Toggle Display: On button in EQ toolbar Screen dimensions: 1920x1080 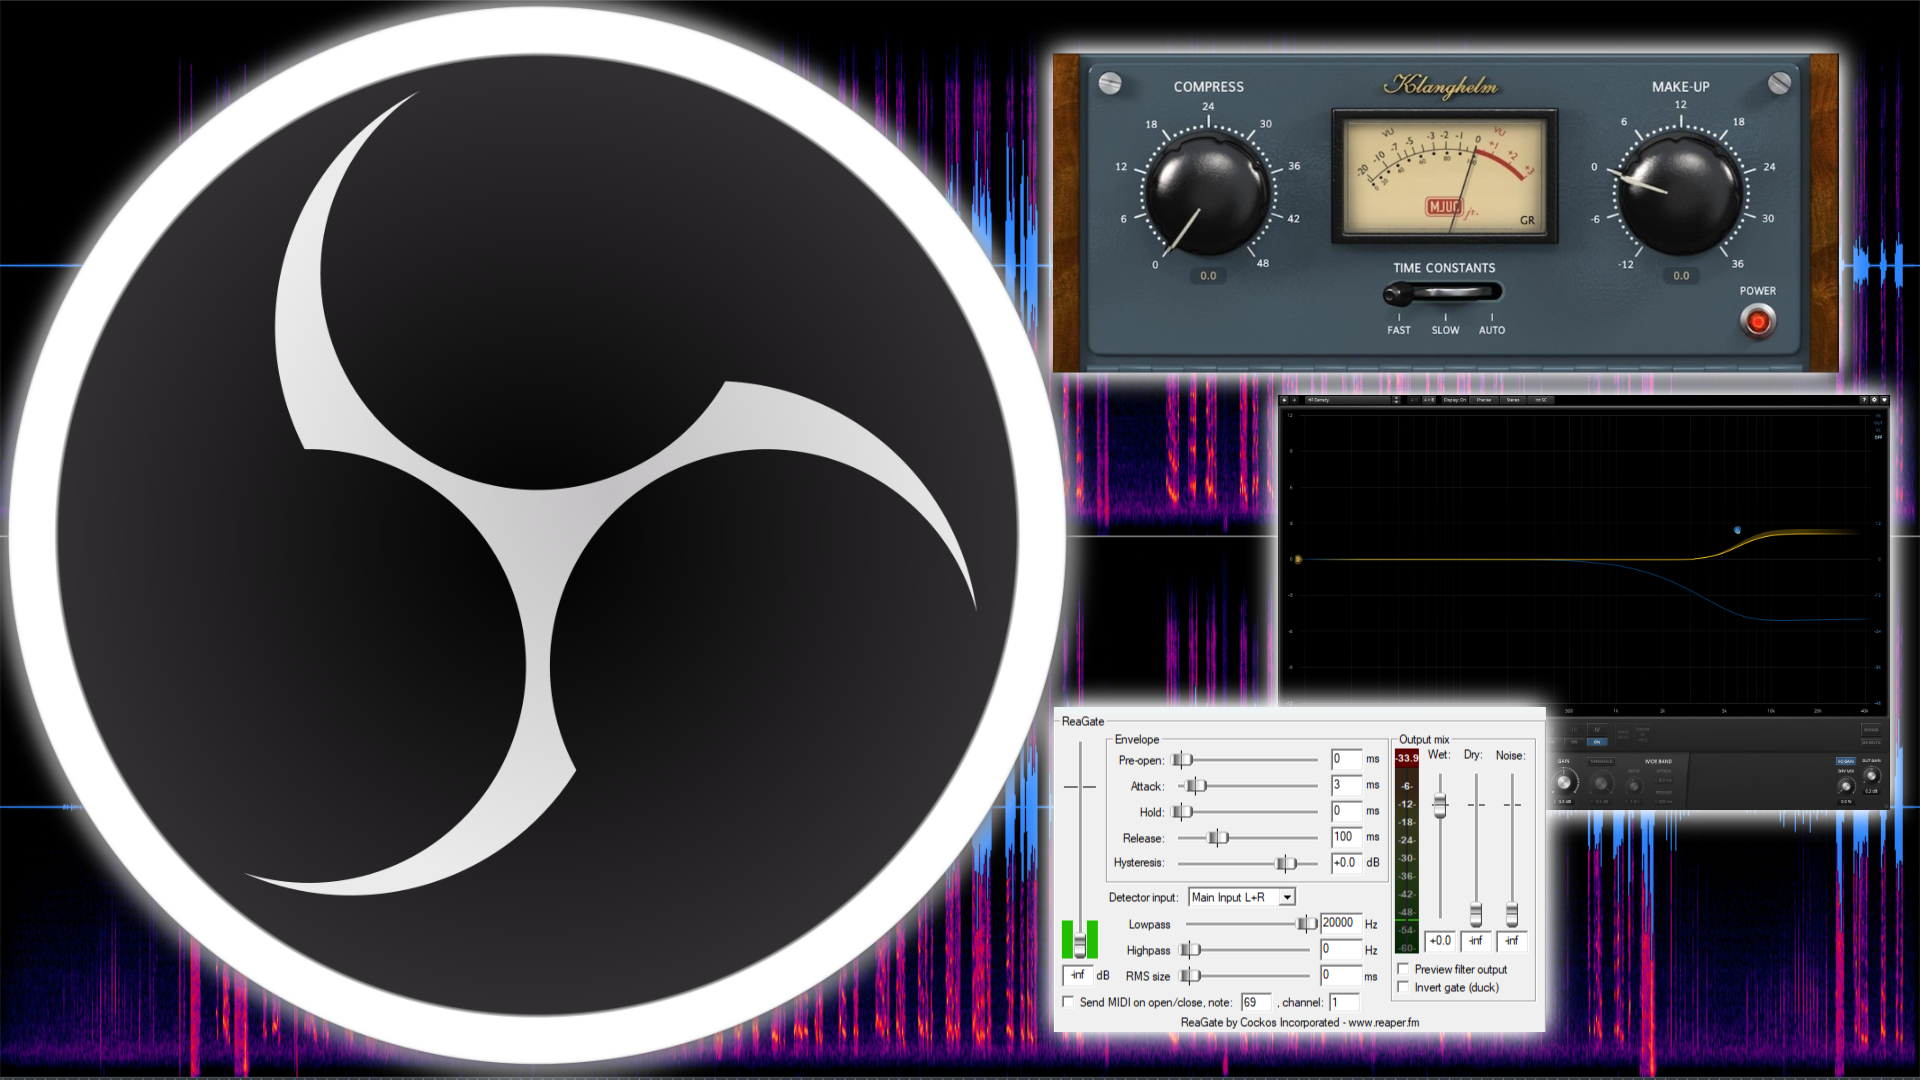click(x=1454, y=400)
